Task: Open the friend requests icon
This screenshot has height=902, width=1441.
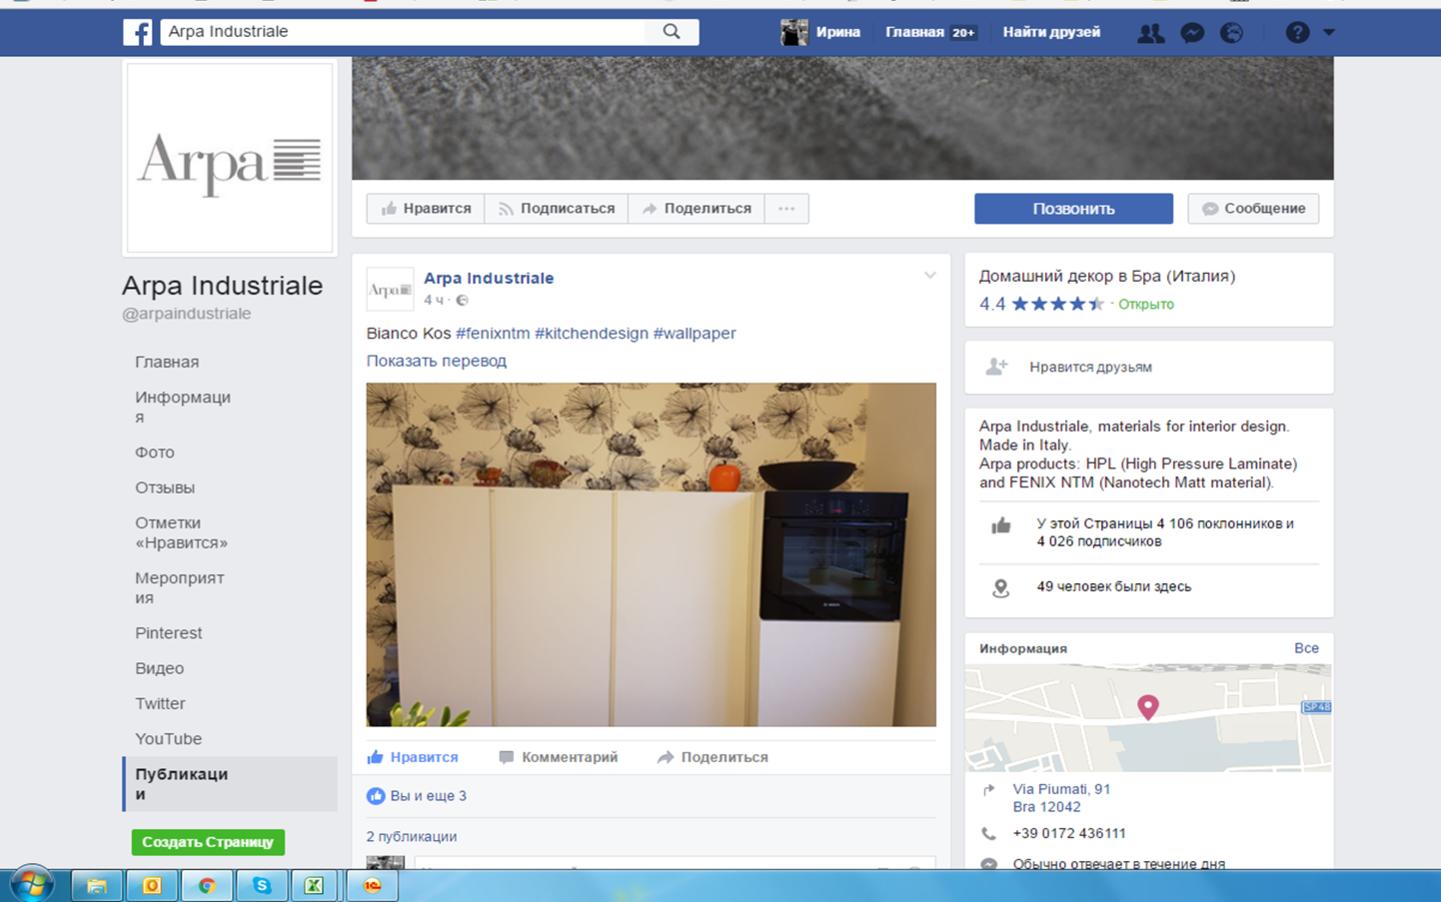Action: tap(1151, 33)
